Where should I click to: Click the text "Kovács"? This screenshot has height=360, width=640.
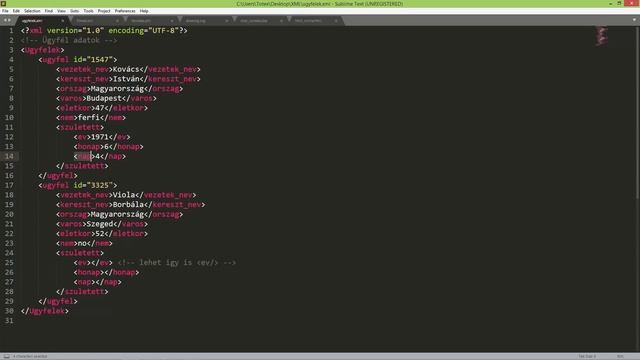pyautogui.click(x=126, y=69)
